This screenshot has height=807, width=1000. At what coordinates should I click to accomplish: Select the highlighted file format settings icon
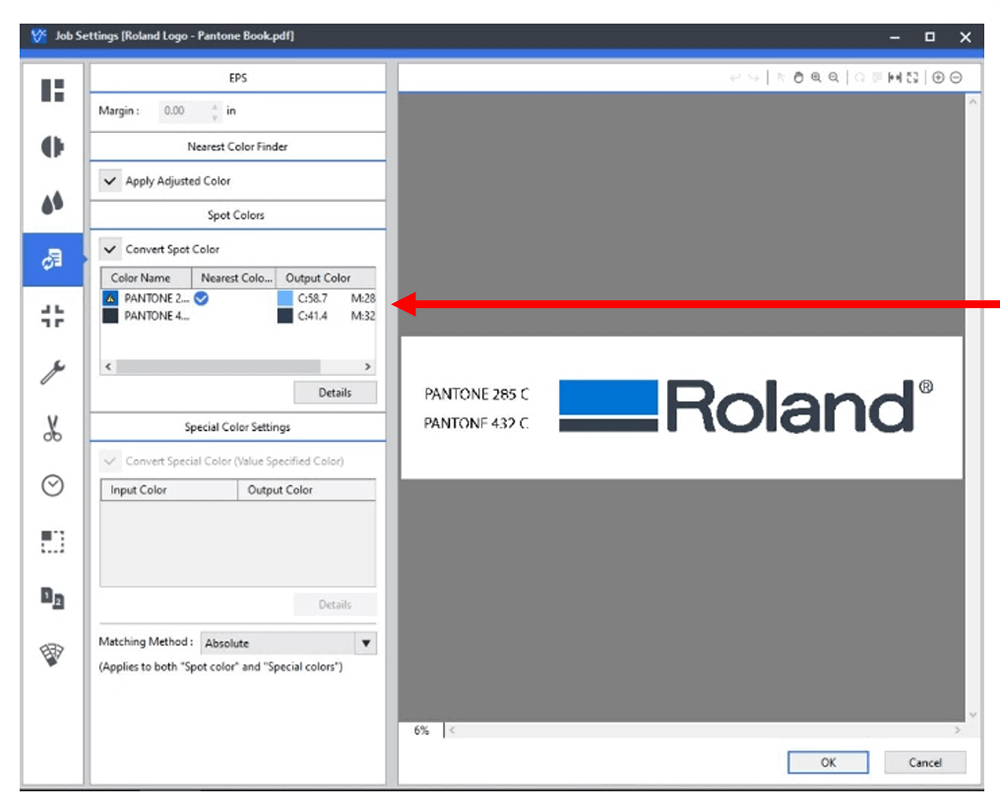pyautogui.click(x=52, y=259)
